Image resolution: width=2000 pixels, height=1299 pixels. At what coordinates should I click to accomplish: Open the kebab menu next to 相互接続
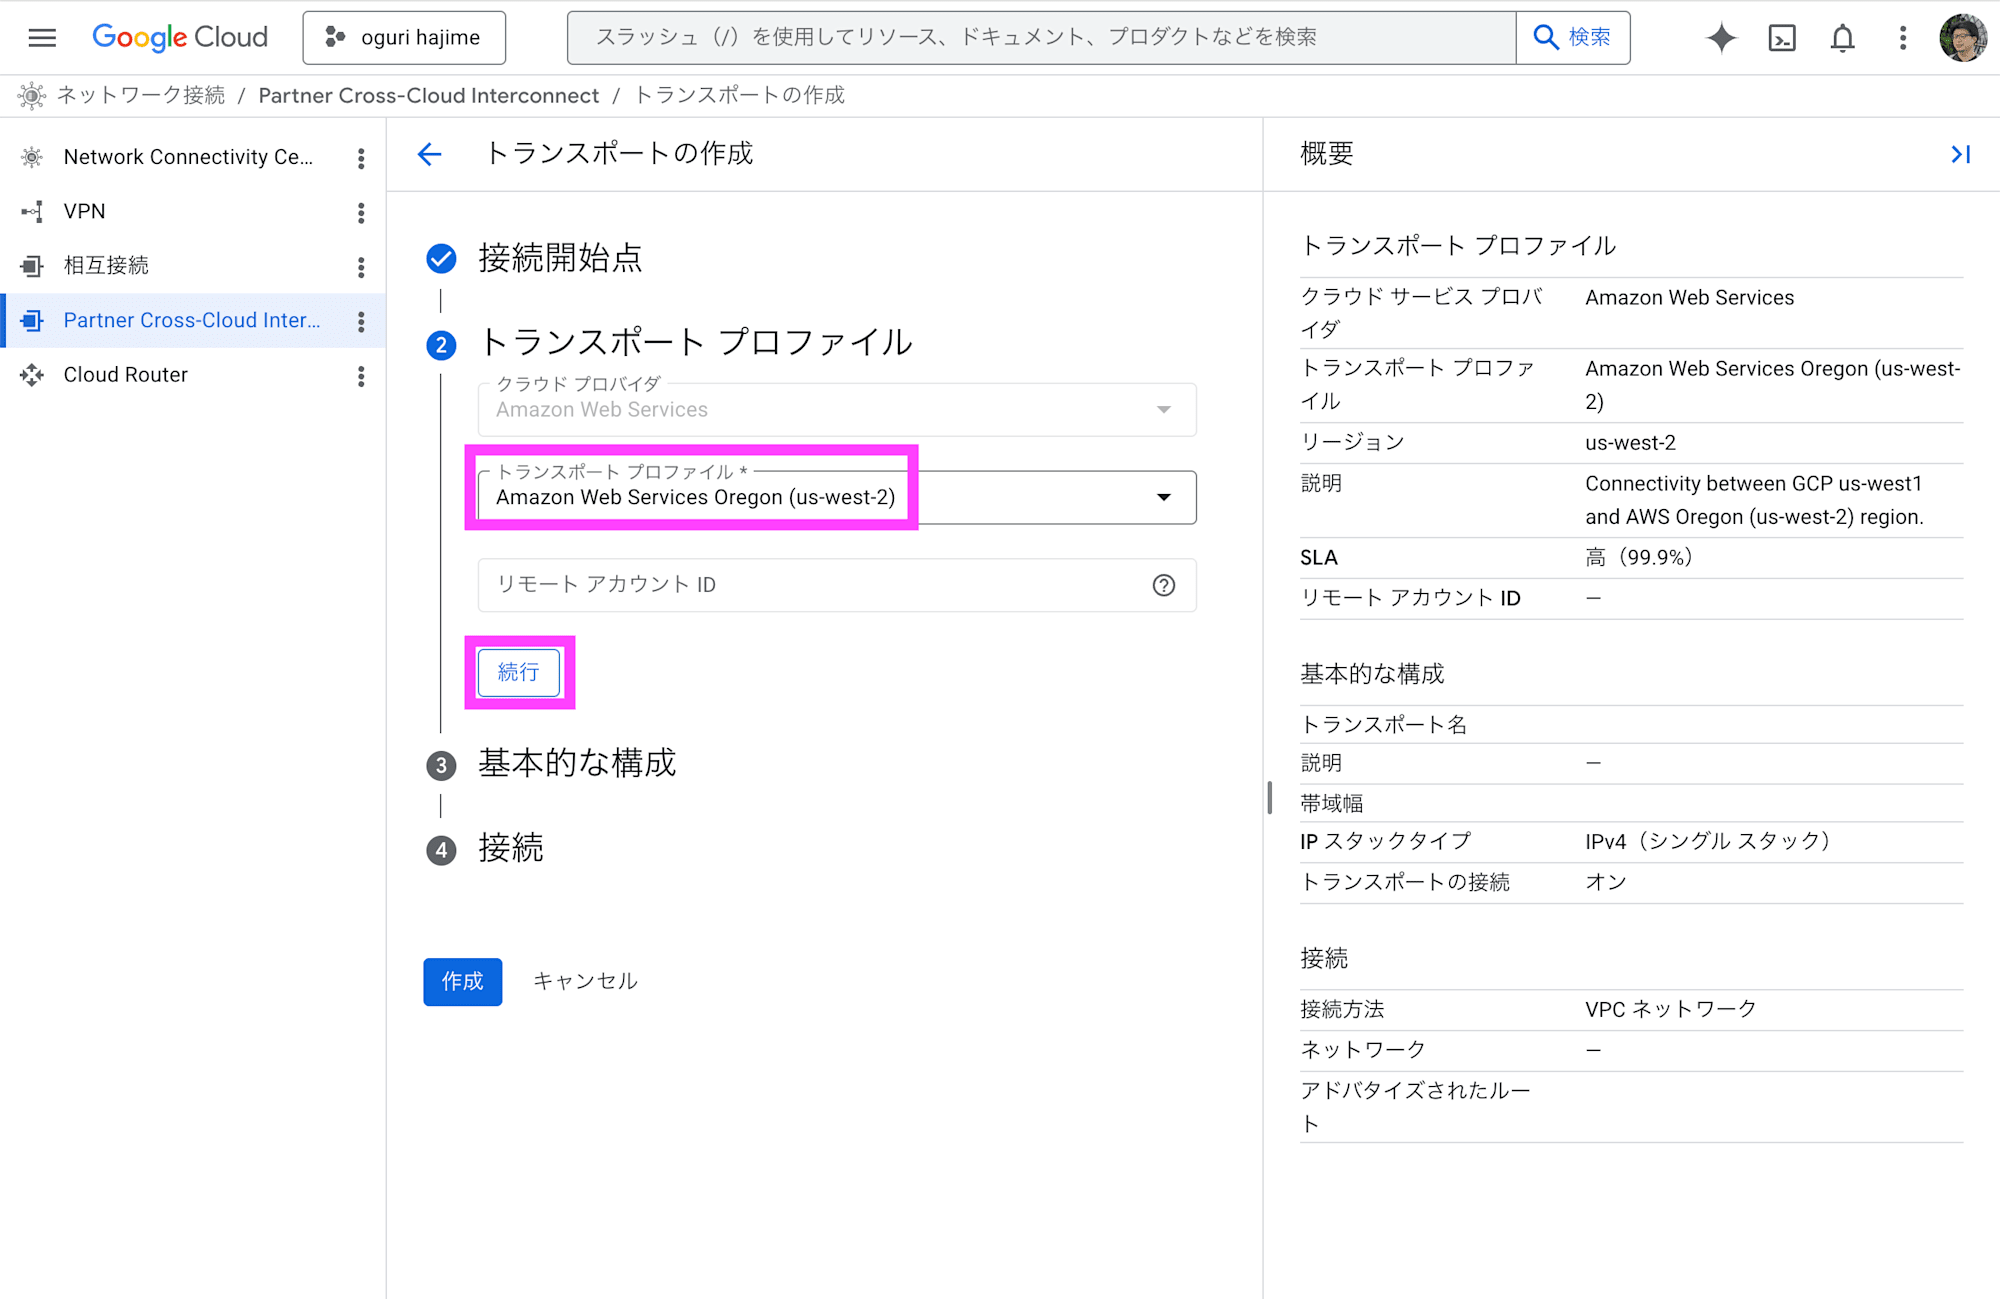(x=361, y=266)
